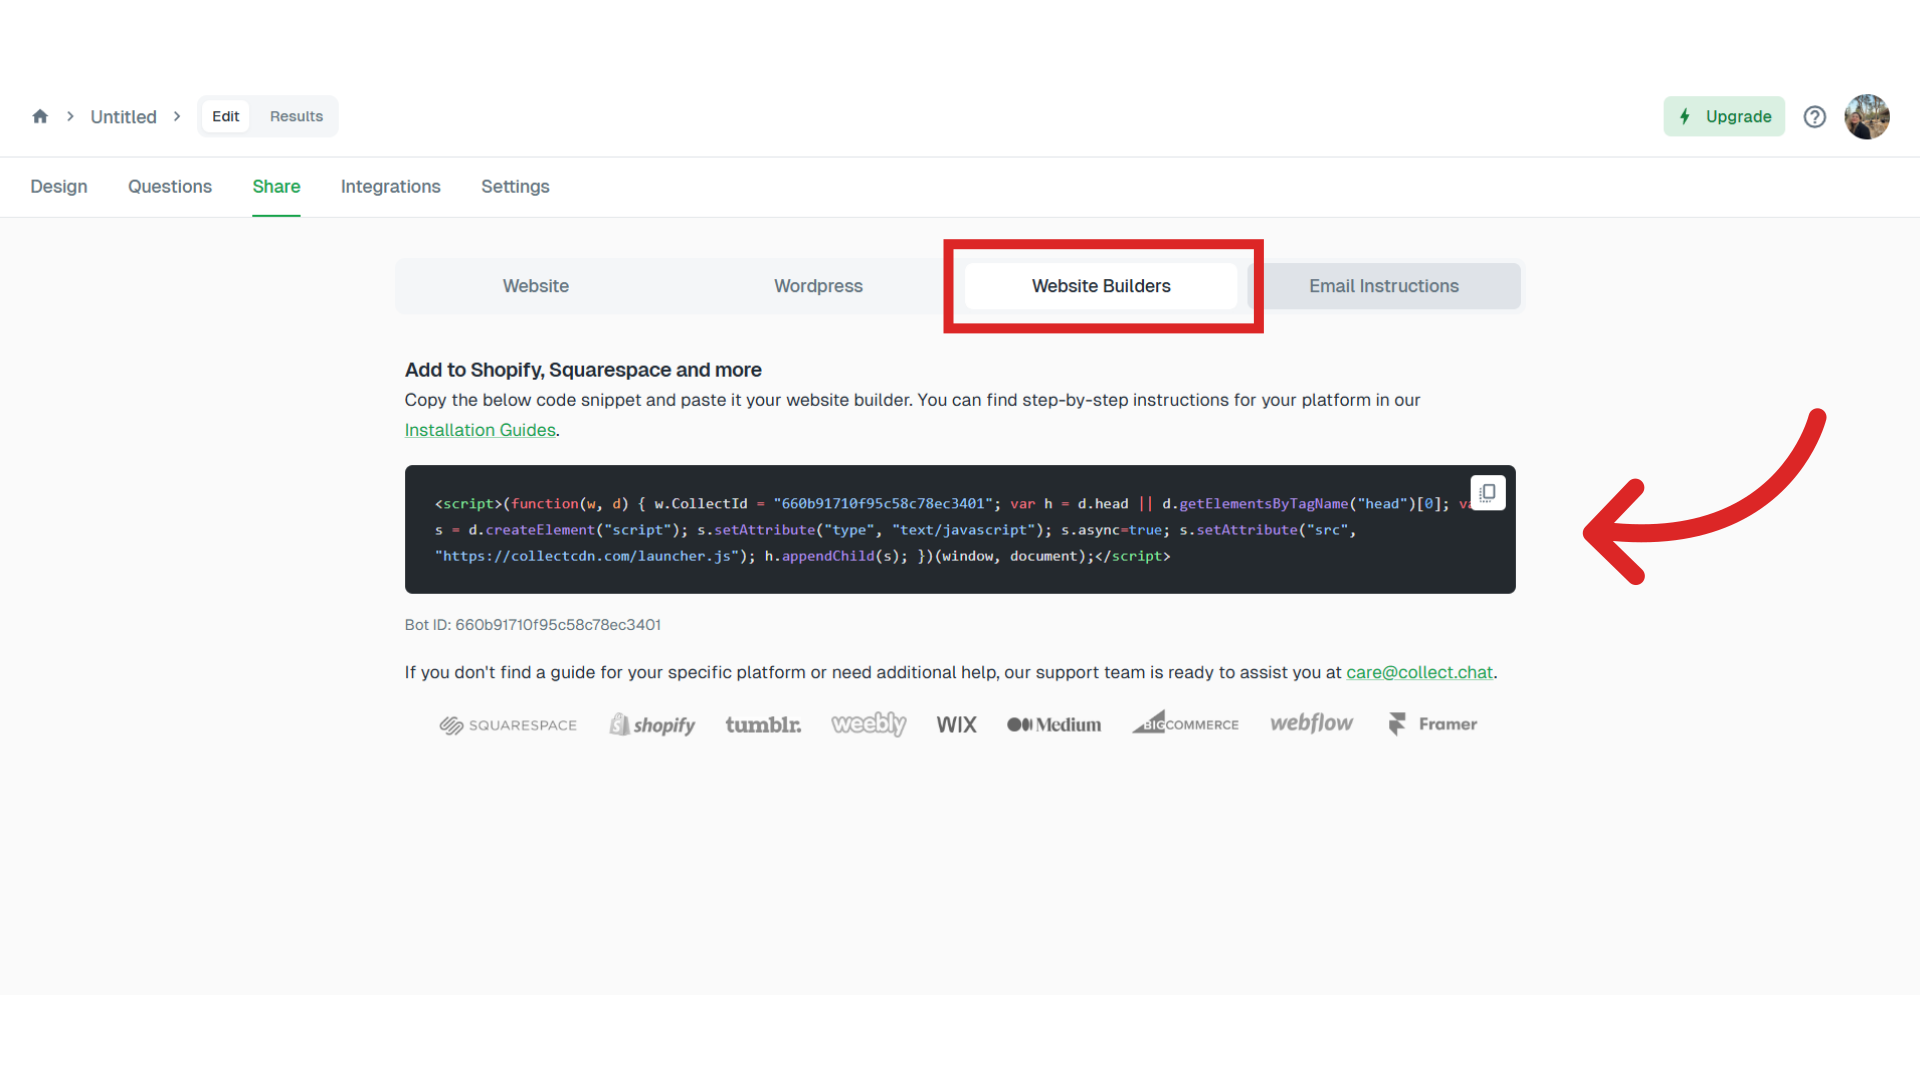This screenshot has height=1080, width=1920.
Task: Select the Website sharing option
Action: tap(536, 286)
